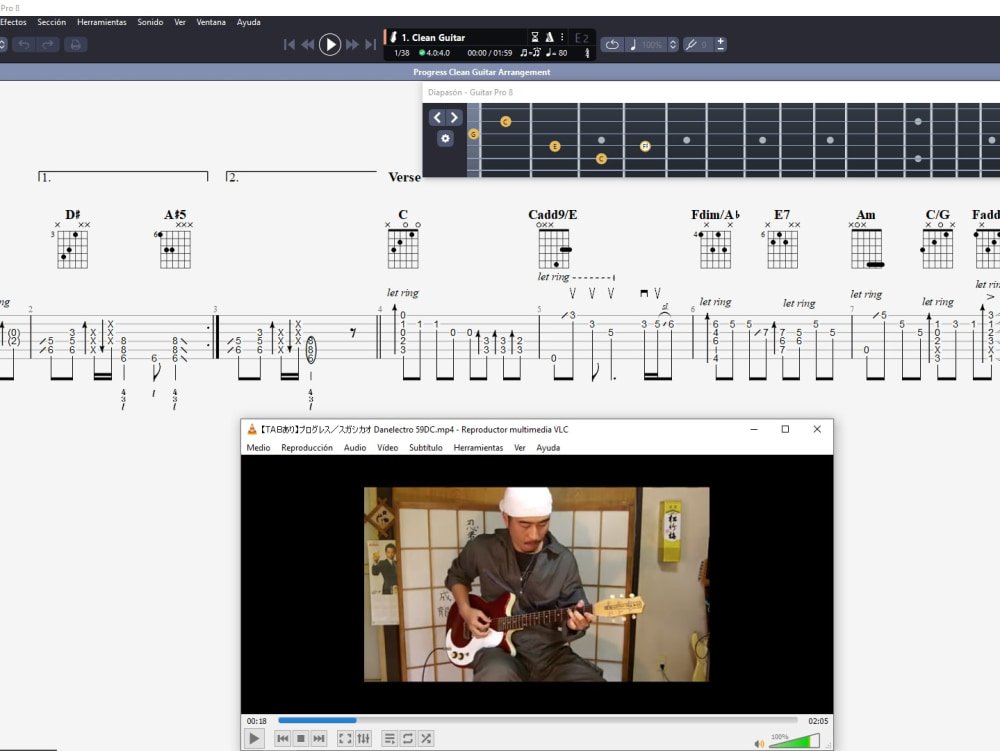1000x751 pixels.
Task: Click the 1. Clean Guitar track name
Action: click(x=433, y=38)
